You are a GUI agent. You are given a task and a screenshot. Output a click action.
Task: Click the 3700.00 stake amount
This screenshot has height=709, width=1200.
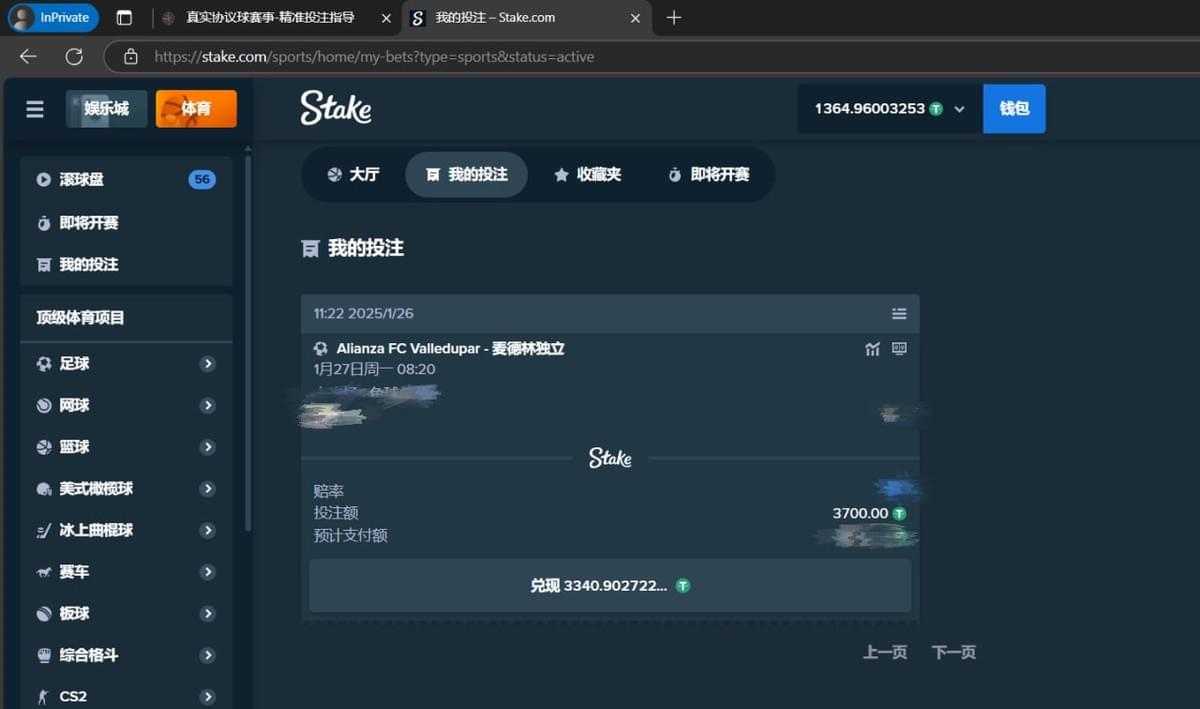click(x=860, y=513)
